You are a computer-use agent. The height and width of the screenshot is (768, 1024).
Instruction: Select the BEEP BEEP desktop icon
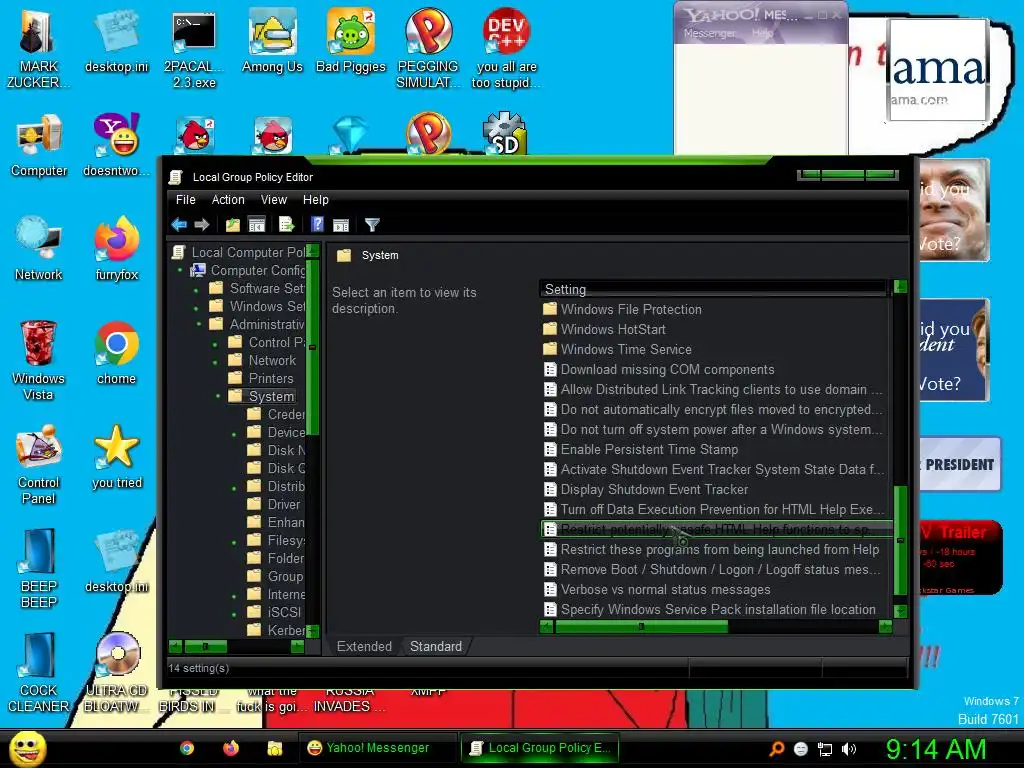tap(39, 569)
